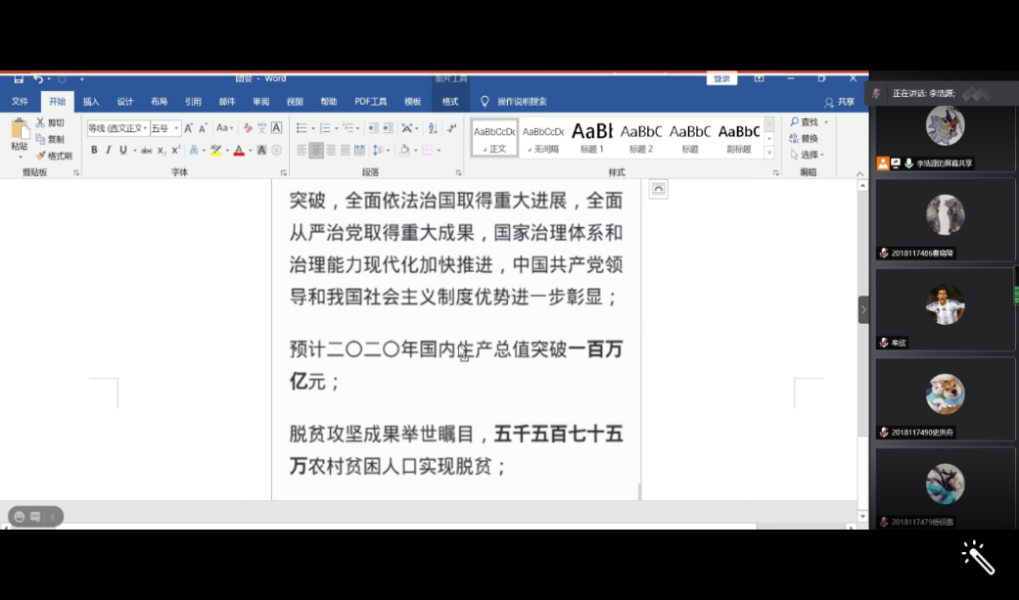Toggle Italic formatting
Viewport: 1019px width, 600px height.
pos(108,150)
